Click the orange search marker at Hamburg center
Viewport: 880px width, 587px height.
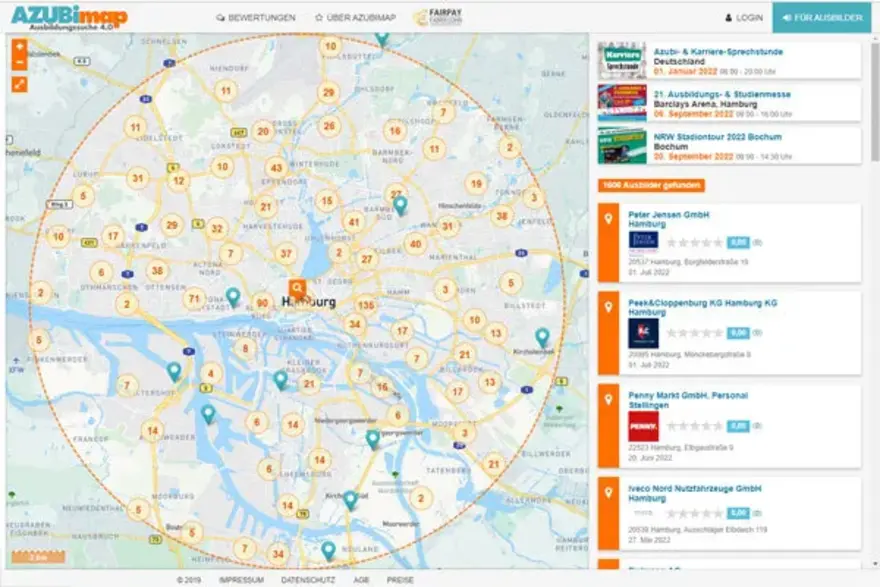(297, 289)
